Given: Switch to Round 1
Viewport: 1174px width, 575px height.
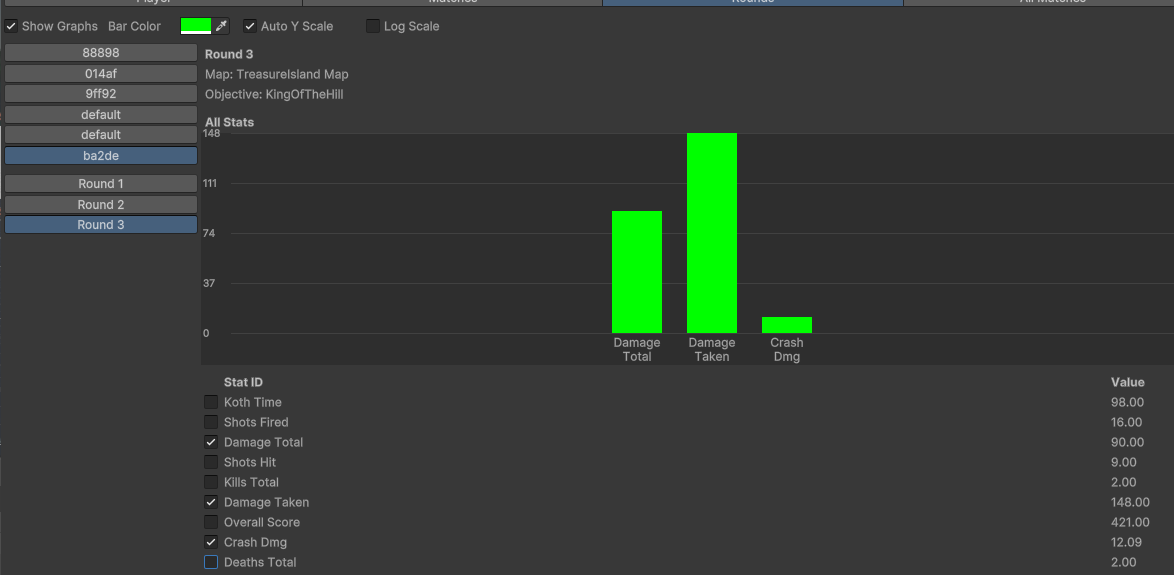Looking at the screenshot, I should point(101,184).
